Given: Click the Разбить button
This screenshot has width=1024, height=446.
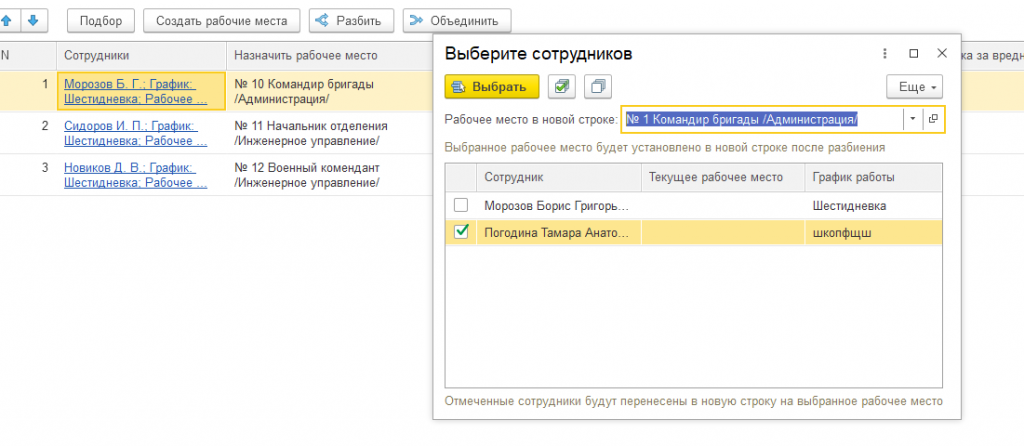Looking at the screenshot, I should pyautogui.click(x=351, y=21).
